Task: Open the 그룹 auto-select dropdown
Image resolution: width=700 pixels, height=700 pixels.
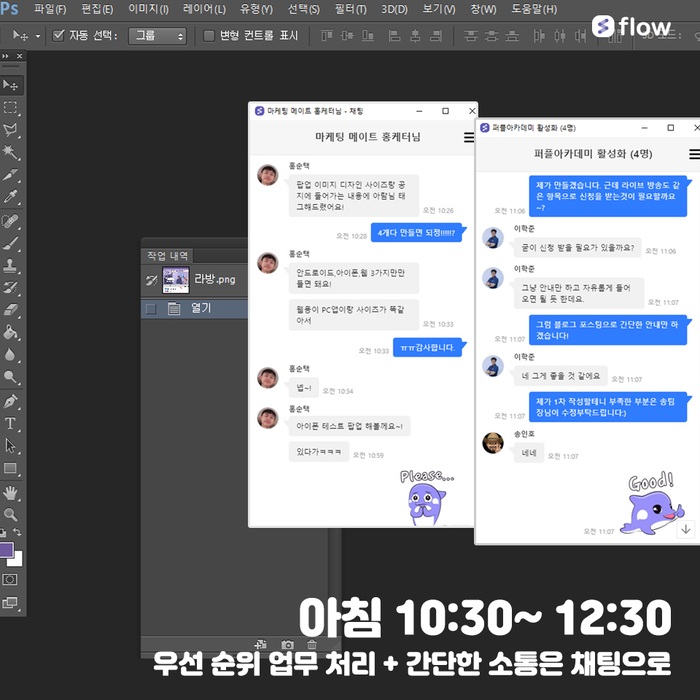Action: coord(158,36)
